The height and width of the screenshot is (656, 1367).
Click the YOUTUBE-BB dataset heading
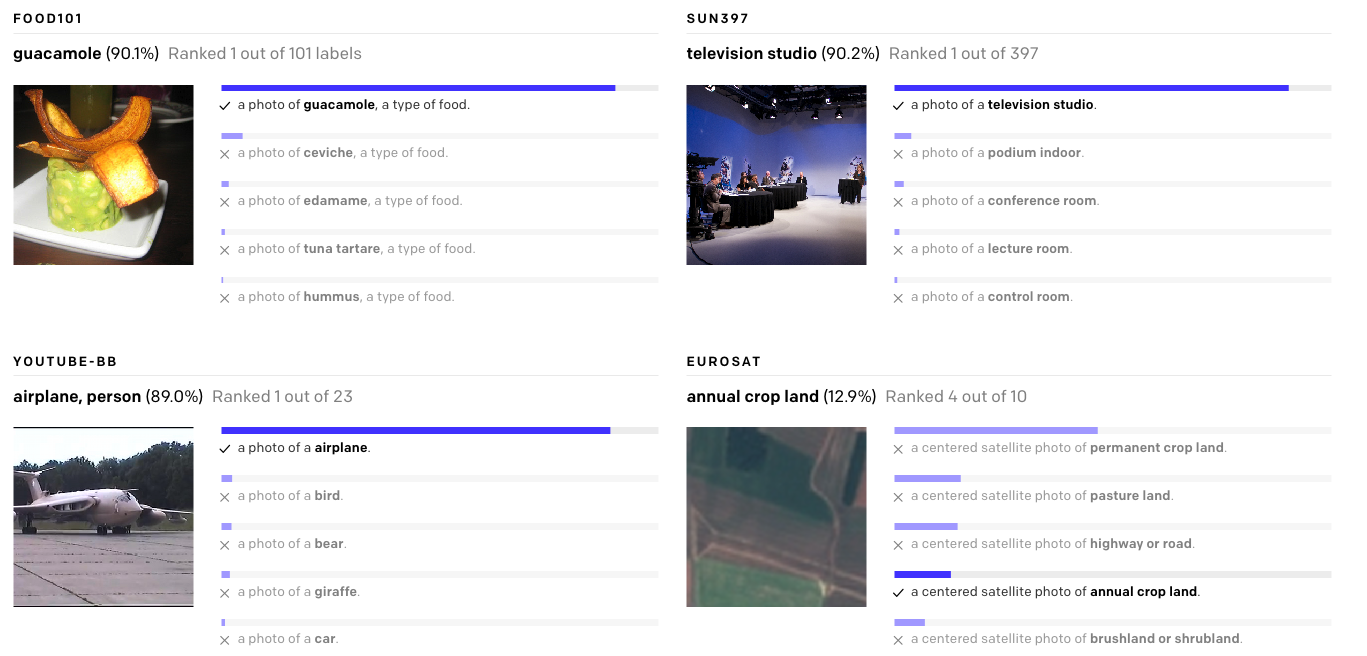(65, 361)
